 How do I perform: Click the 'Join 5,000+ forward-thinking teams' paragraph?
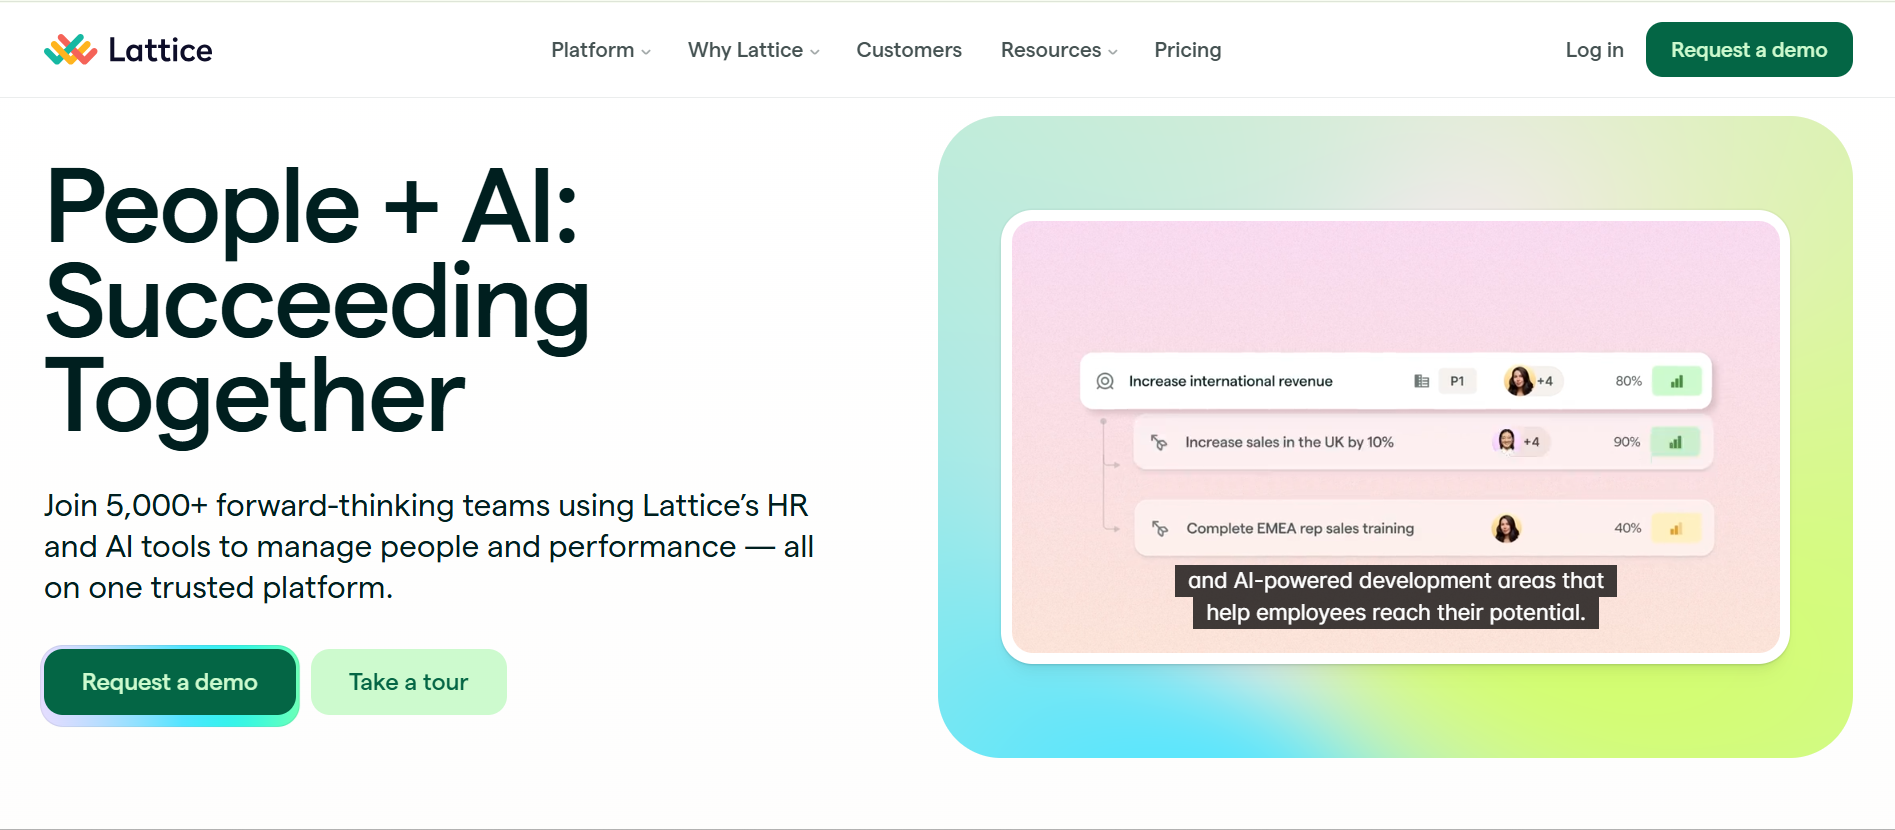coord(429,546)
